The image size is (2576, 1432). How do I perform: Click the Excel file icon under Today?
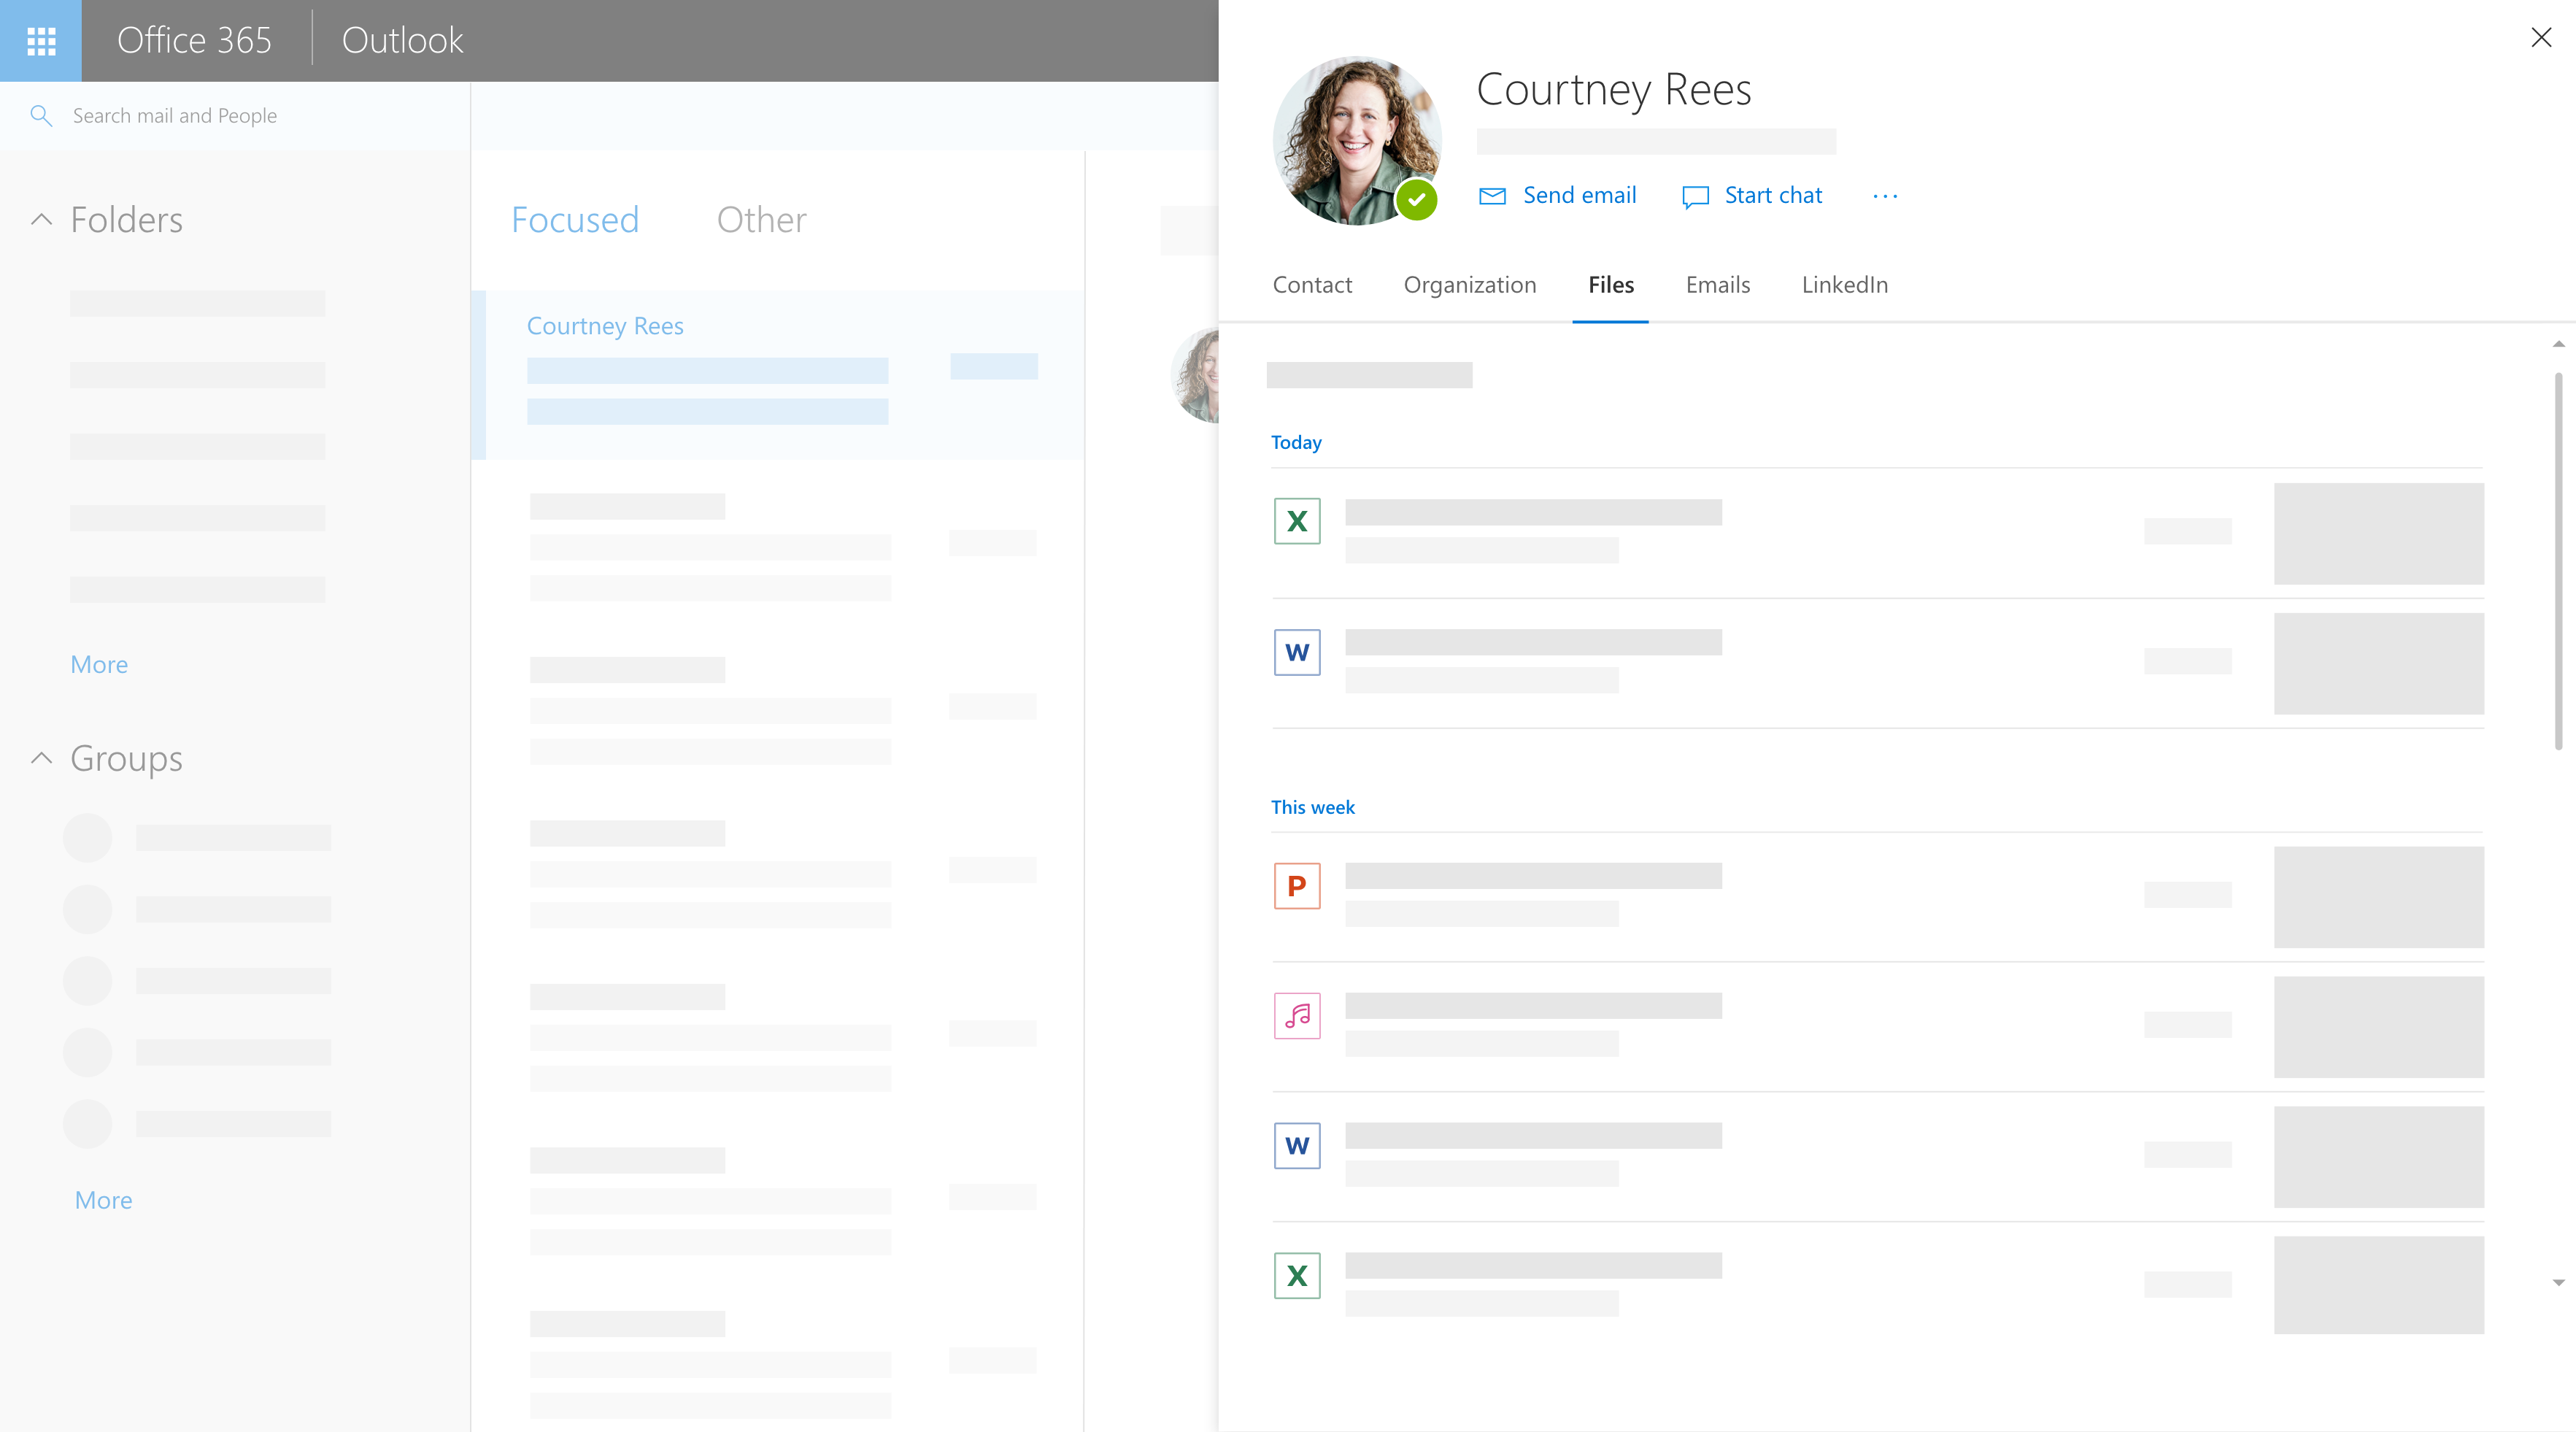click(1296, 521)
